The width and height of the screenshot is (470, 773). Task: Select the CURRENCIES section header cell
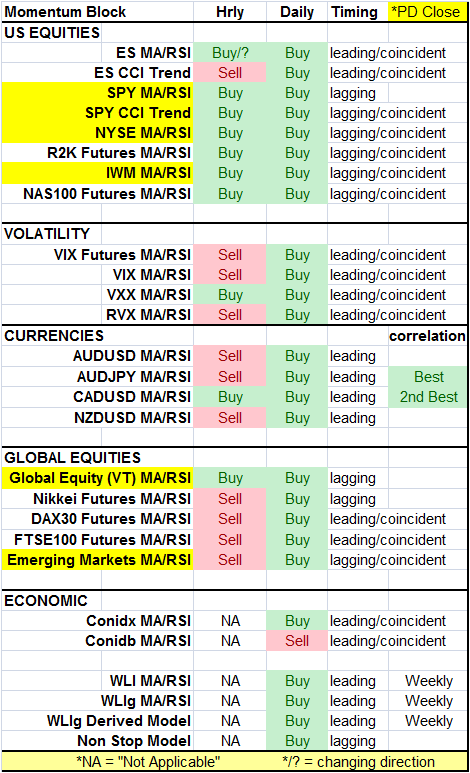[x=98, y=335]
